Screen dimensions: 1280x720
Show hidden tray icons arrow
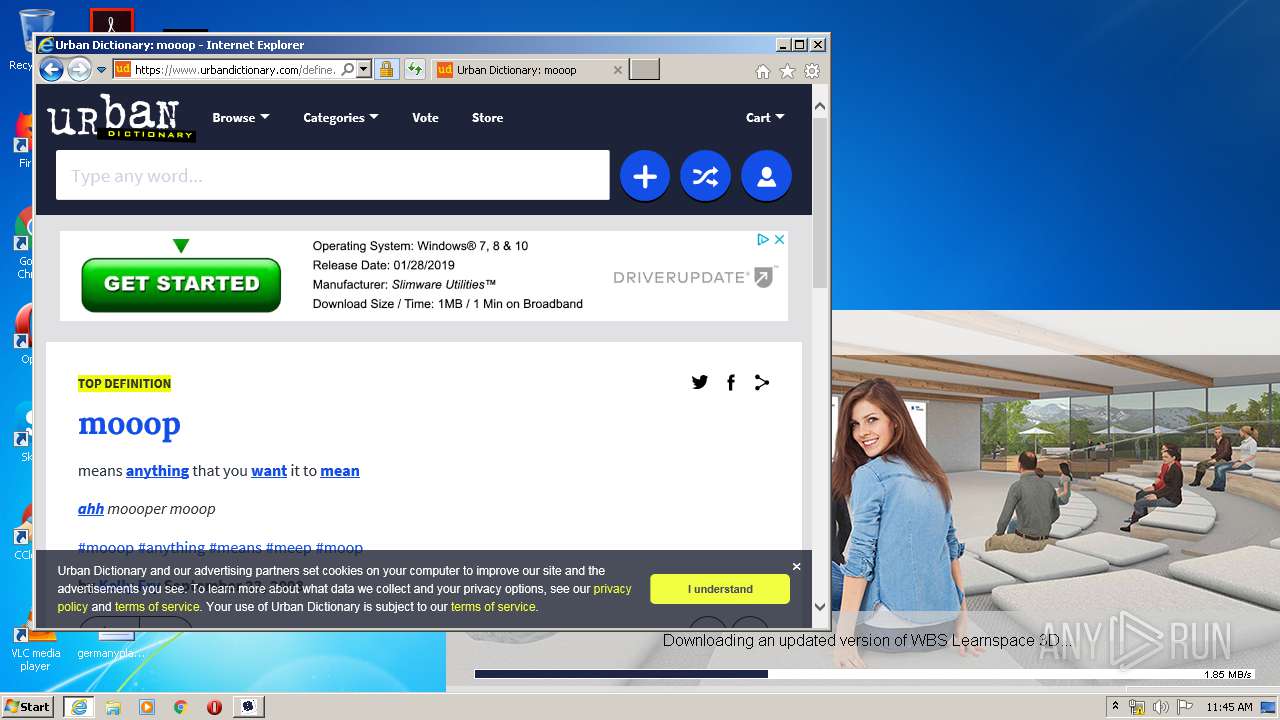point(1115,706)
